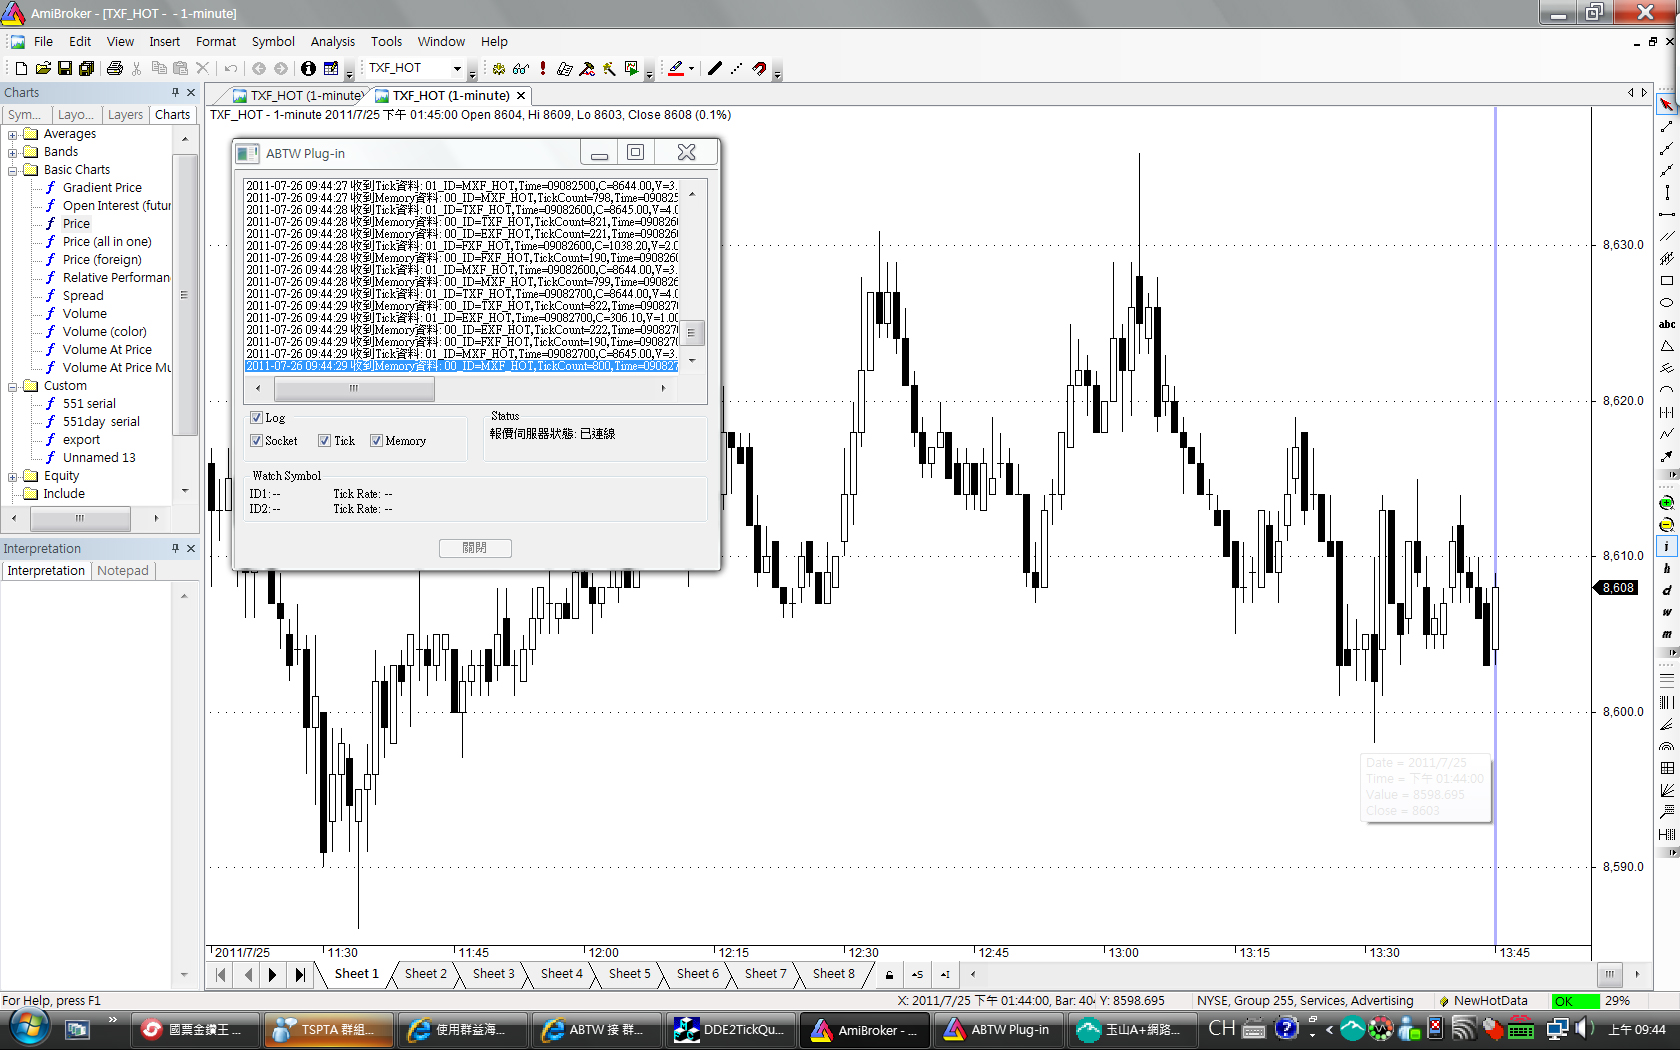Select the abc text drawing tool
This screenshot has height=1050, width=1680.
(x=1666, y=324)
